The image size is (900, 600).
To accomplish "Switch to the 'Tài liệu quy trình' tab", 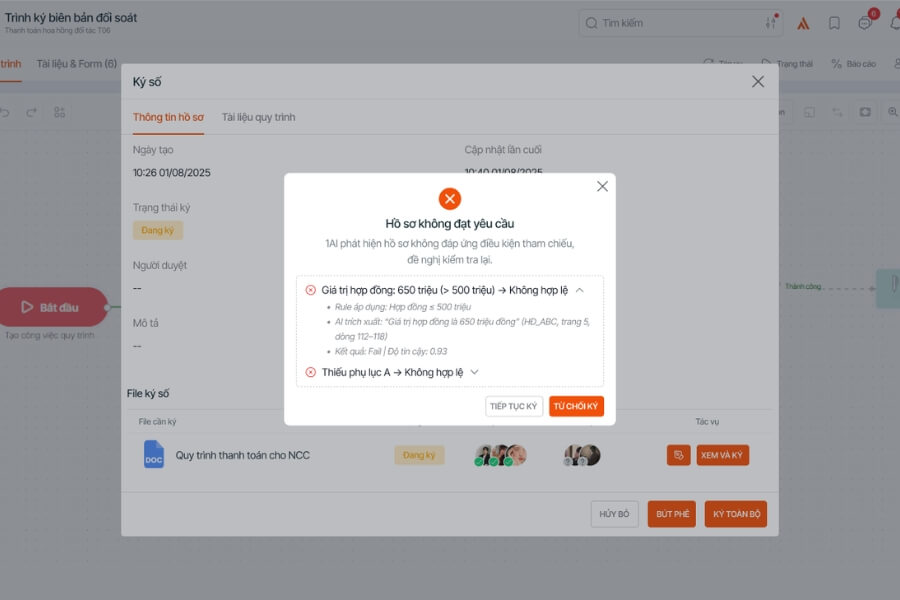I will point(258,117).
